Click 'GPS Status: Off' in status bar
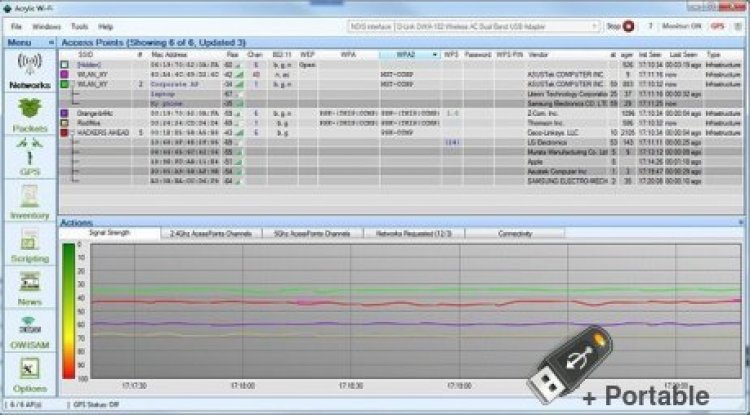Screen dimensions: 750x415 tap(96, 404)
